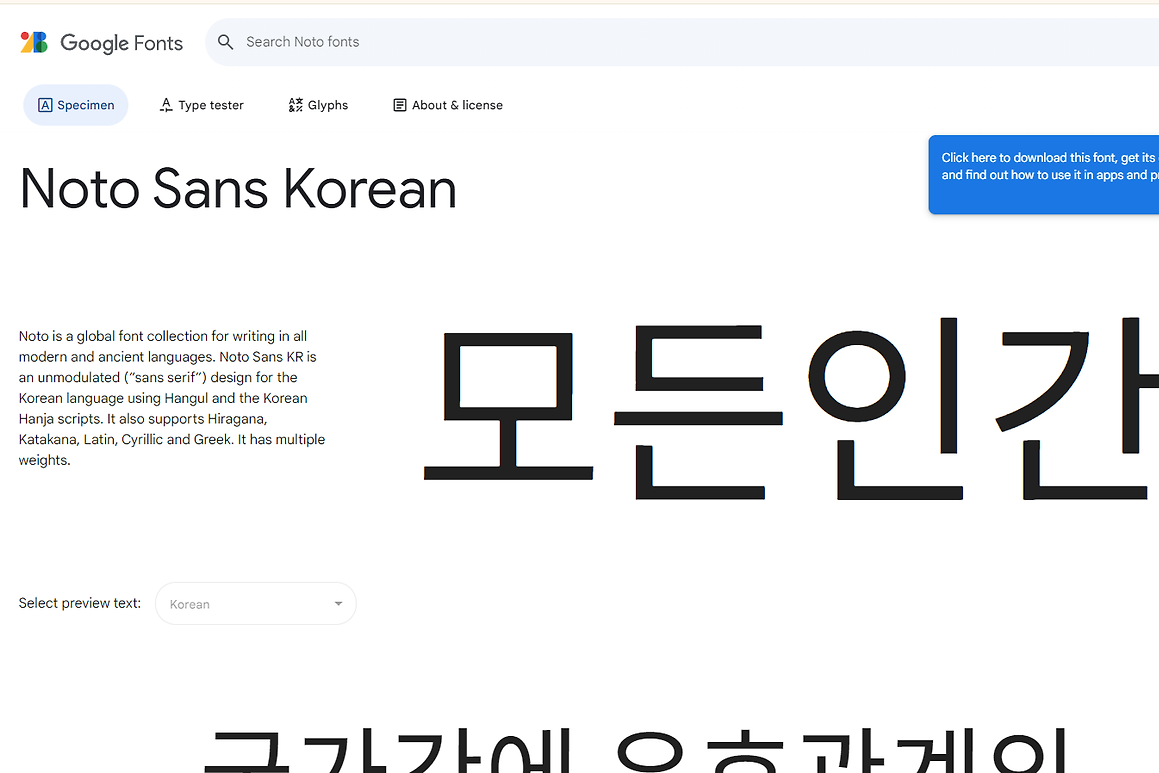
Task: Switch to the Glyphs tab
Action: click(318, 105)
